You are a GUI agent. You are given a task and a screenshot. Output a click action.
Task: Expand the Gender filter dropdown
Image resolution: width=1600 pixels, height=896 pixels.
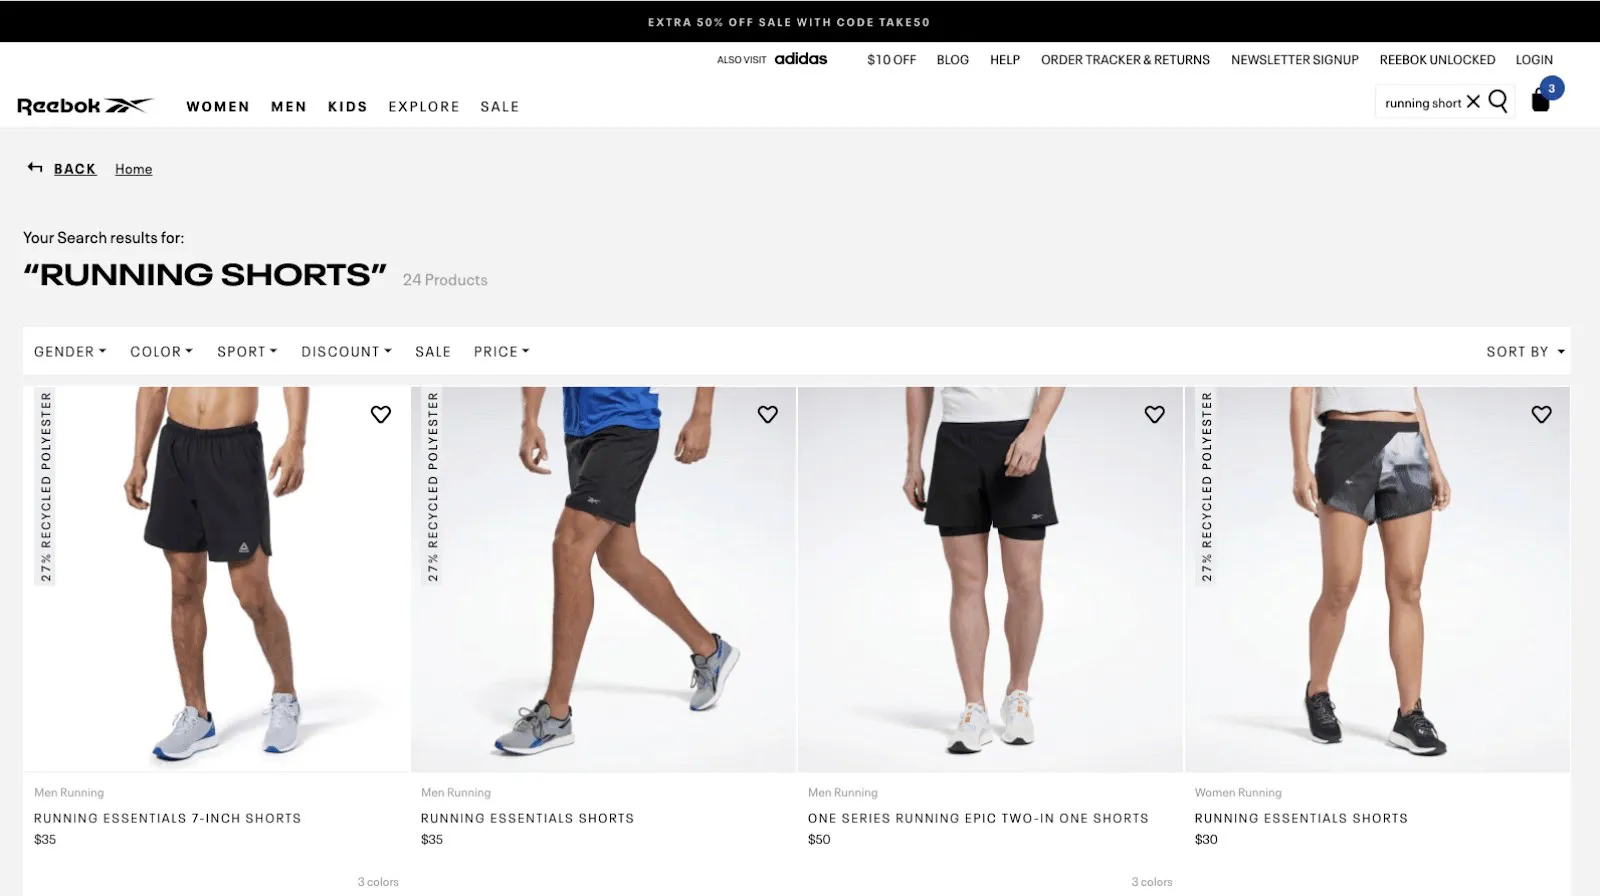click(70, 352)
